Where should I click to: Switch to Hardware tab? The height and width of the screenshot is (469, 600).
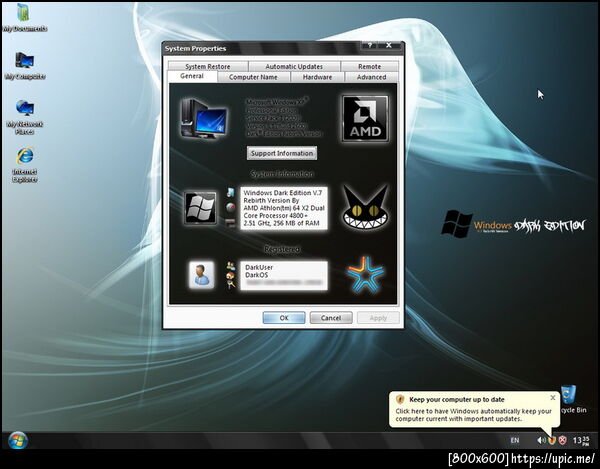tap(317, 77)
